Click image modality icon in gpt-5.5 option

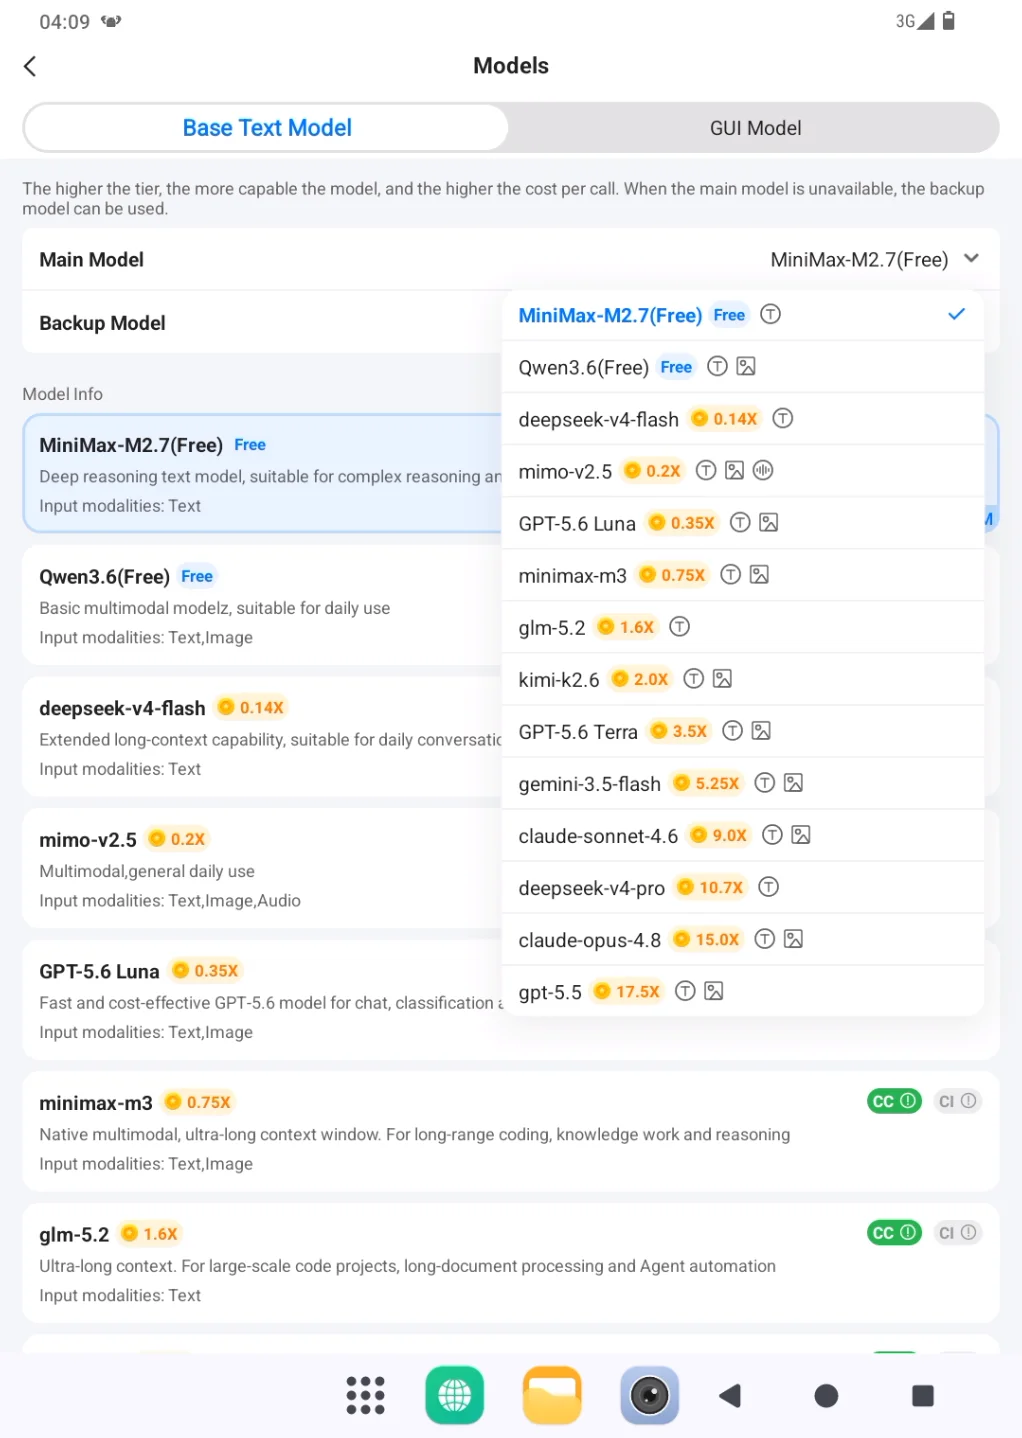(x=714, y=990)
